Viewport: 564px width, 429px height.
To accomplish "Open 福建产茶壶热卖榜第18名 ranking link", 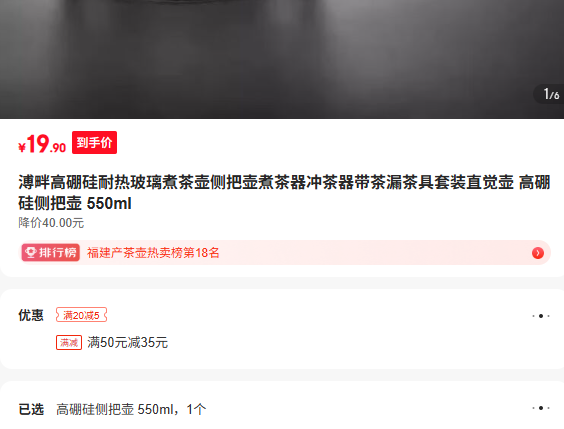I will pyautogui.click(x=153, y=253).
